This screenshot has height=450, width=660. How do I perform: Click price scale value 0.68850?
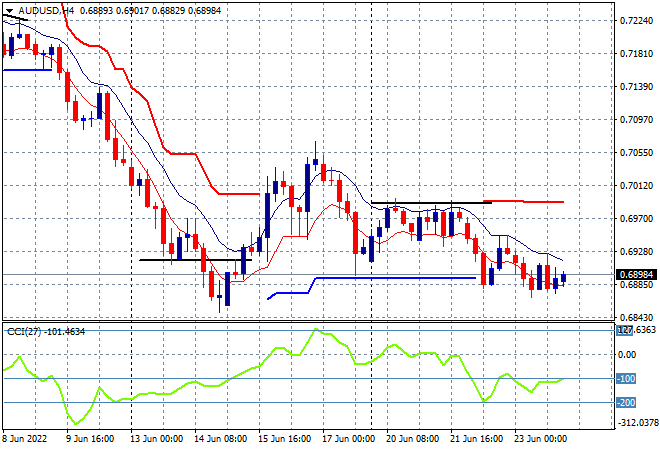(x=636, y=285)
